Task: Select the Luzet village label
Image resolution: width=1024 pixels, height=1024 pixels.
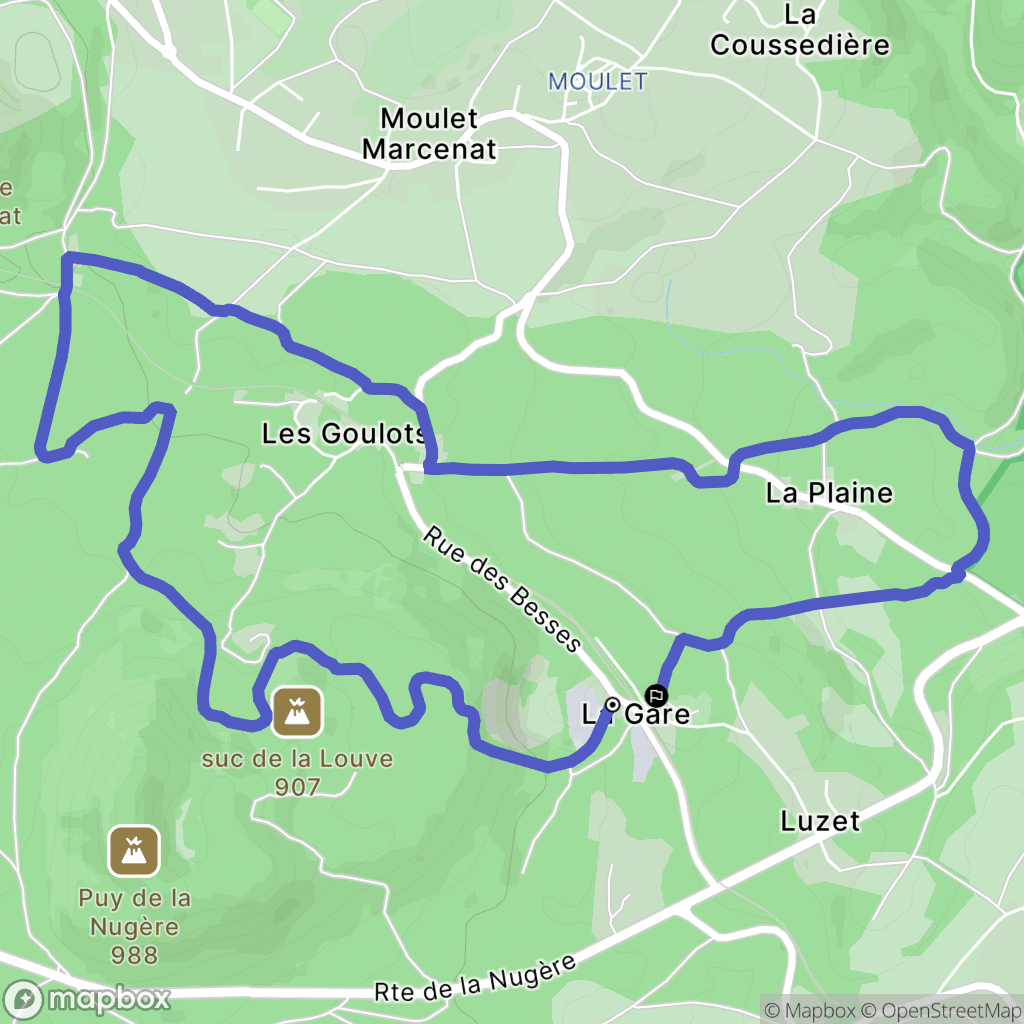Action: click(820, 821)
